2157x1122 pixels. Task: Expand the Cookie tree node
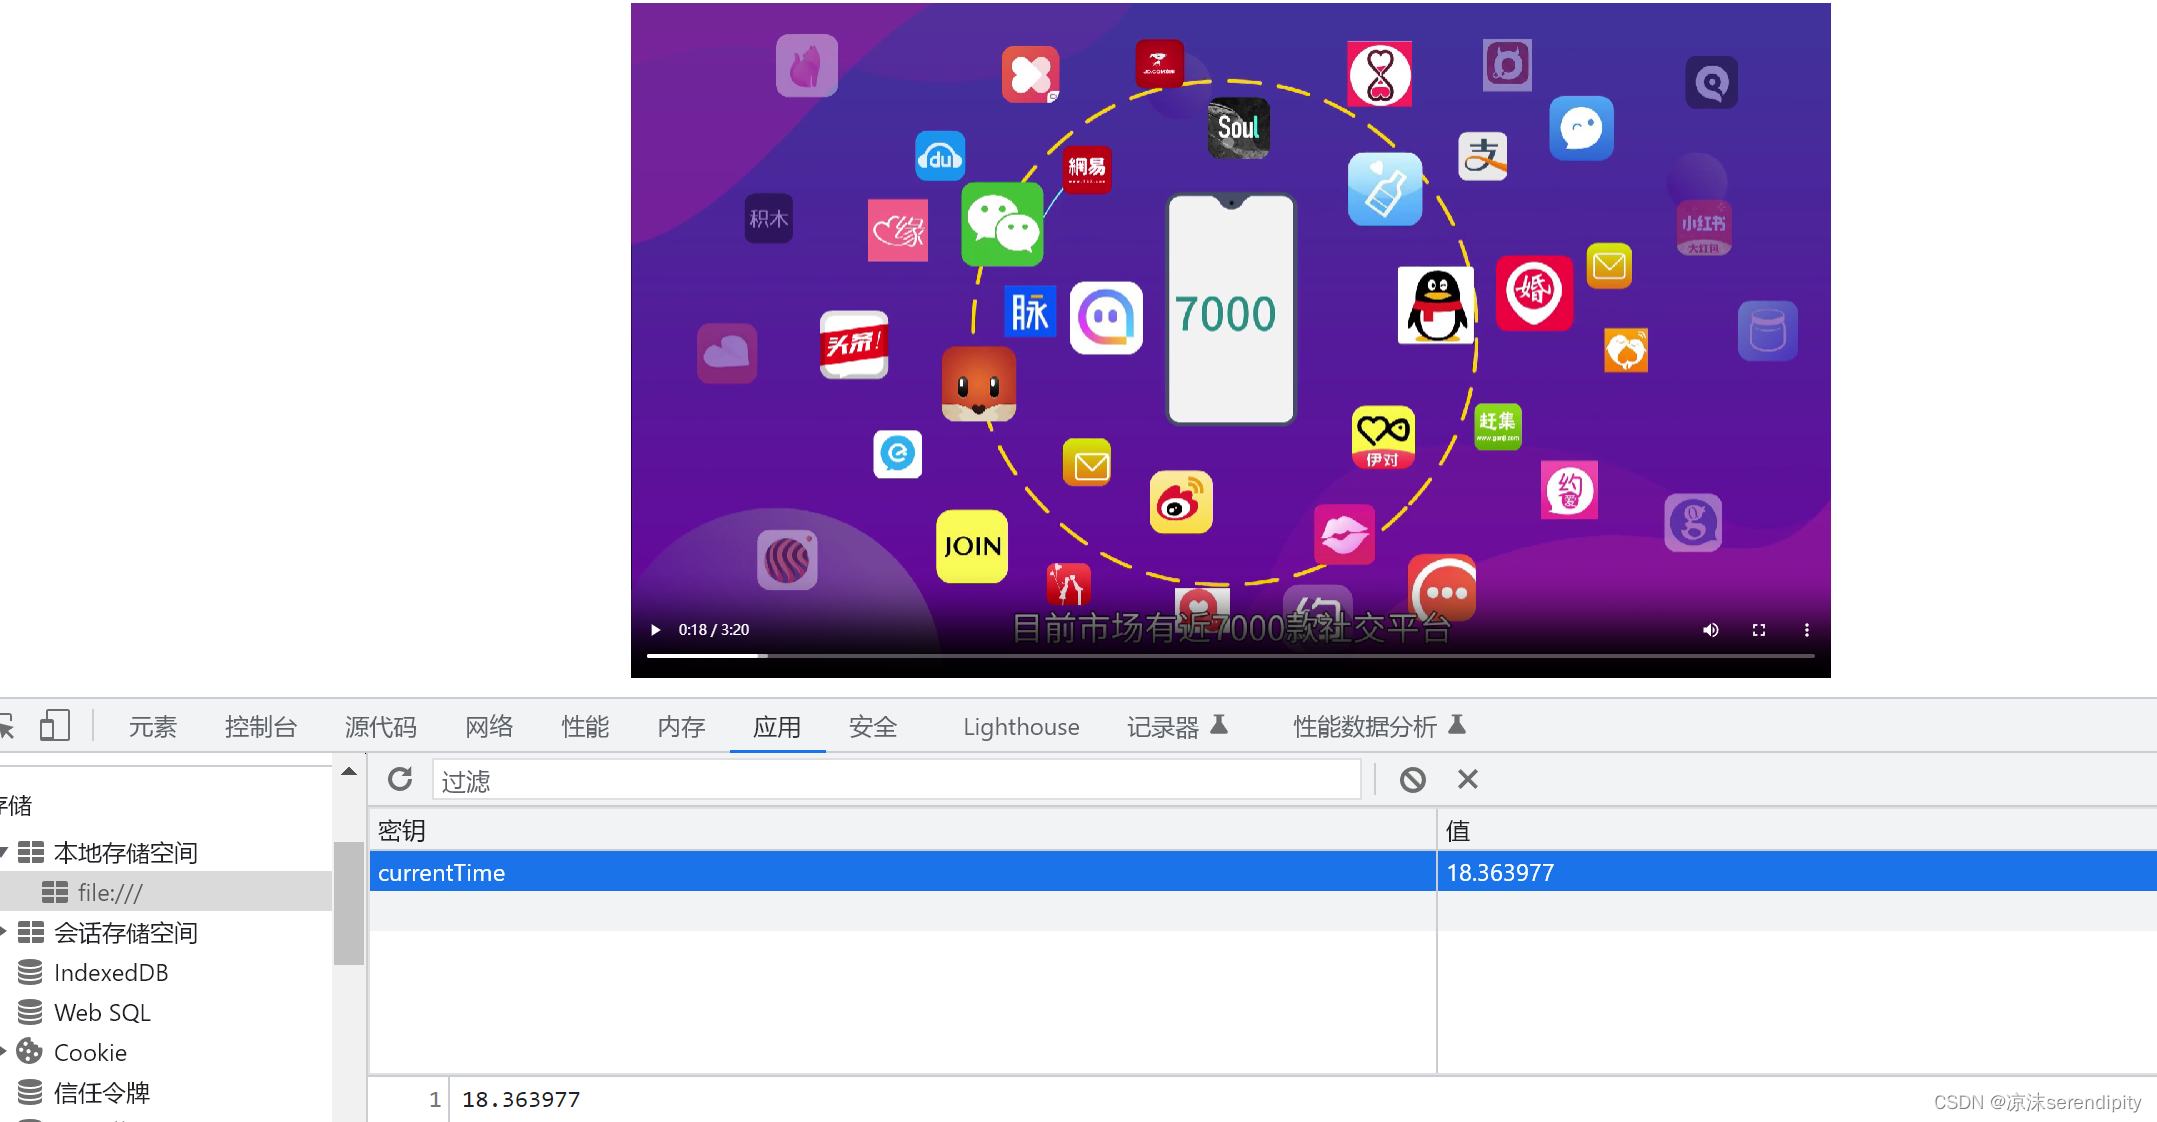[4, 1051]
